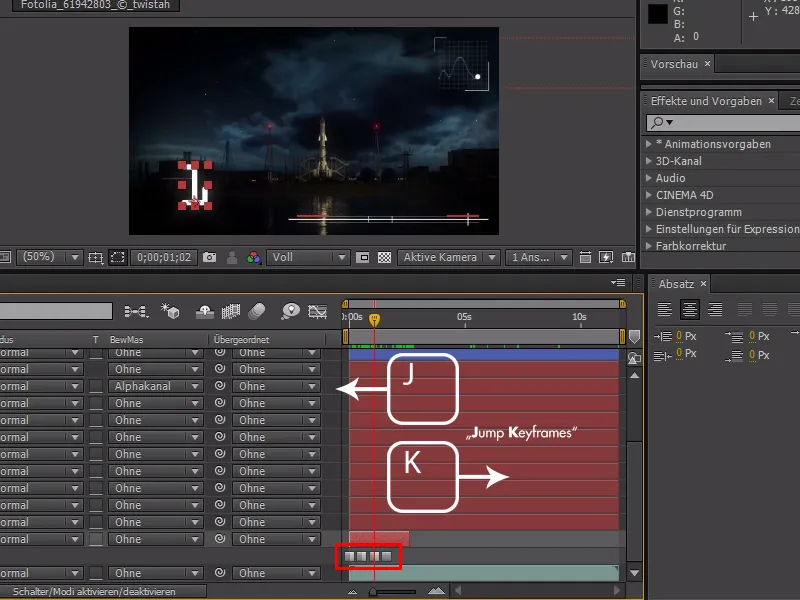Toggle pixel aspect ratio correction icon
Screen dimensions: 800x600
585,258
